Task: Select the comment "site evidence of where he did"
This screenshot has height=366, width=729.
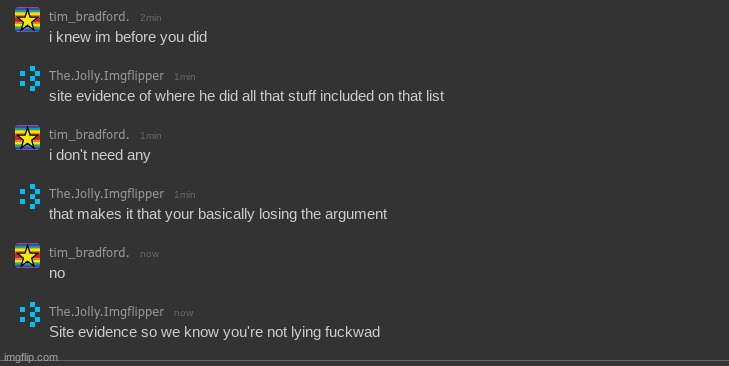Action: tap(246, 96)
